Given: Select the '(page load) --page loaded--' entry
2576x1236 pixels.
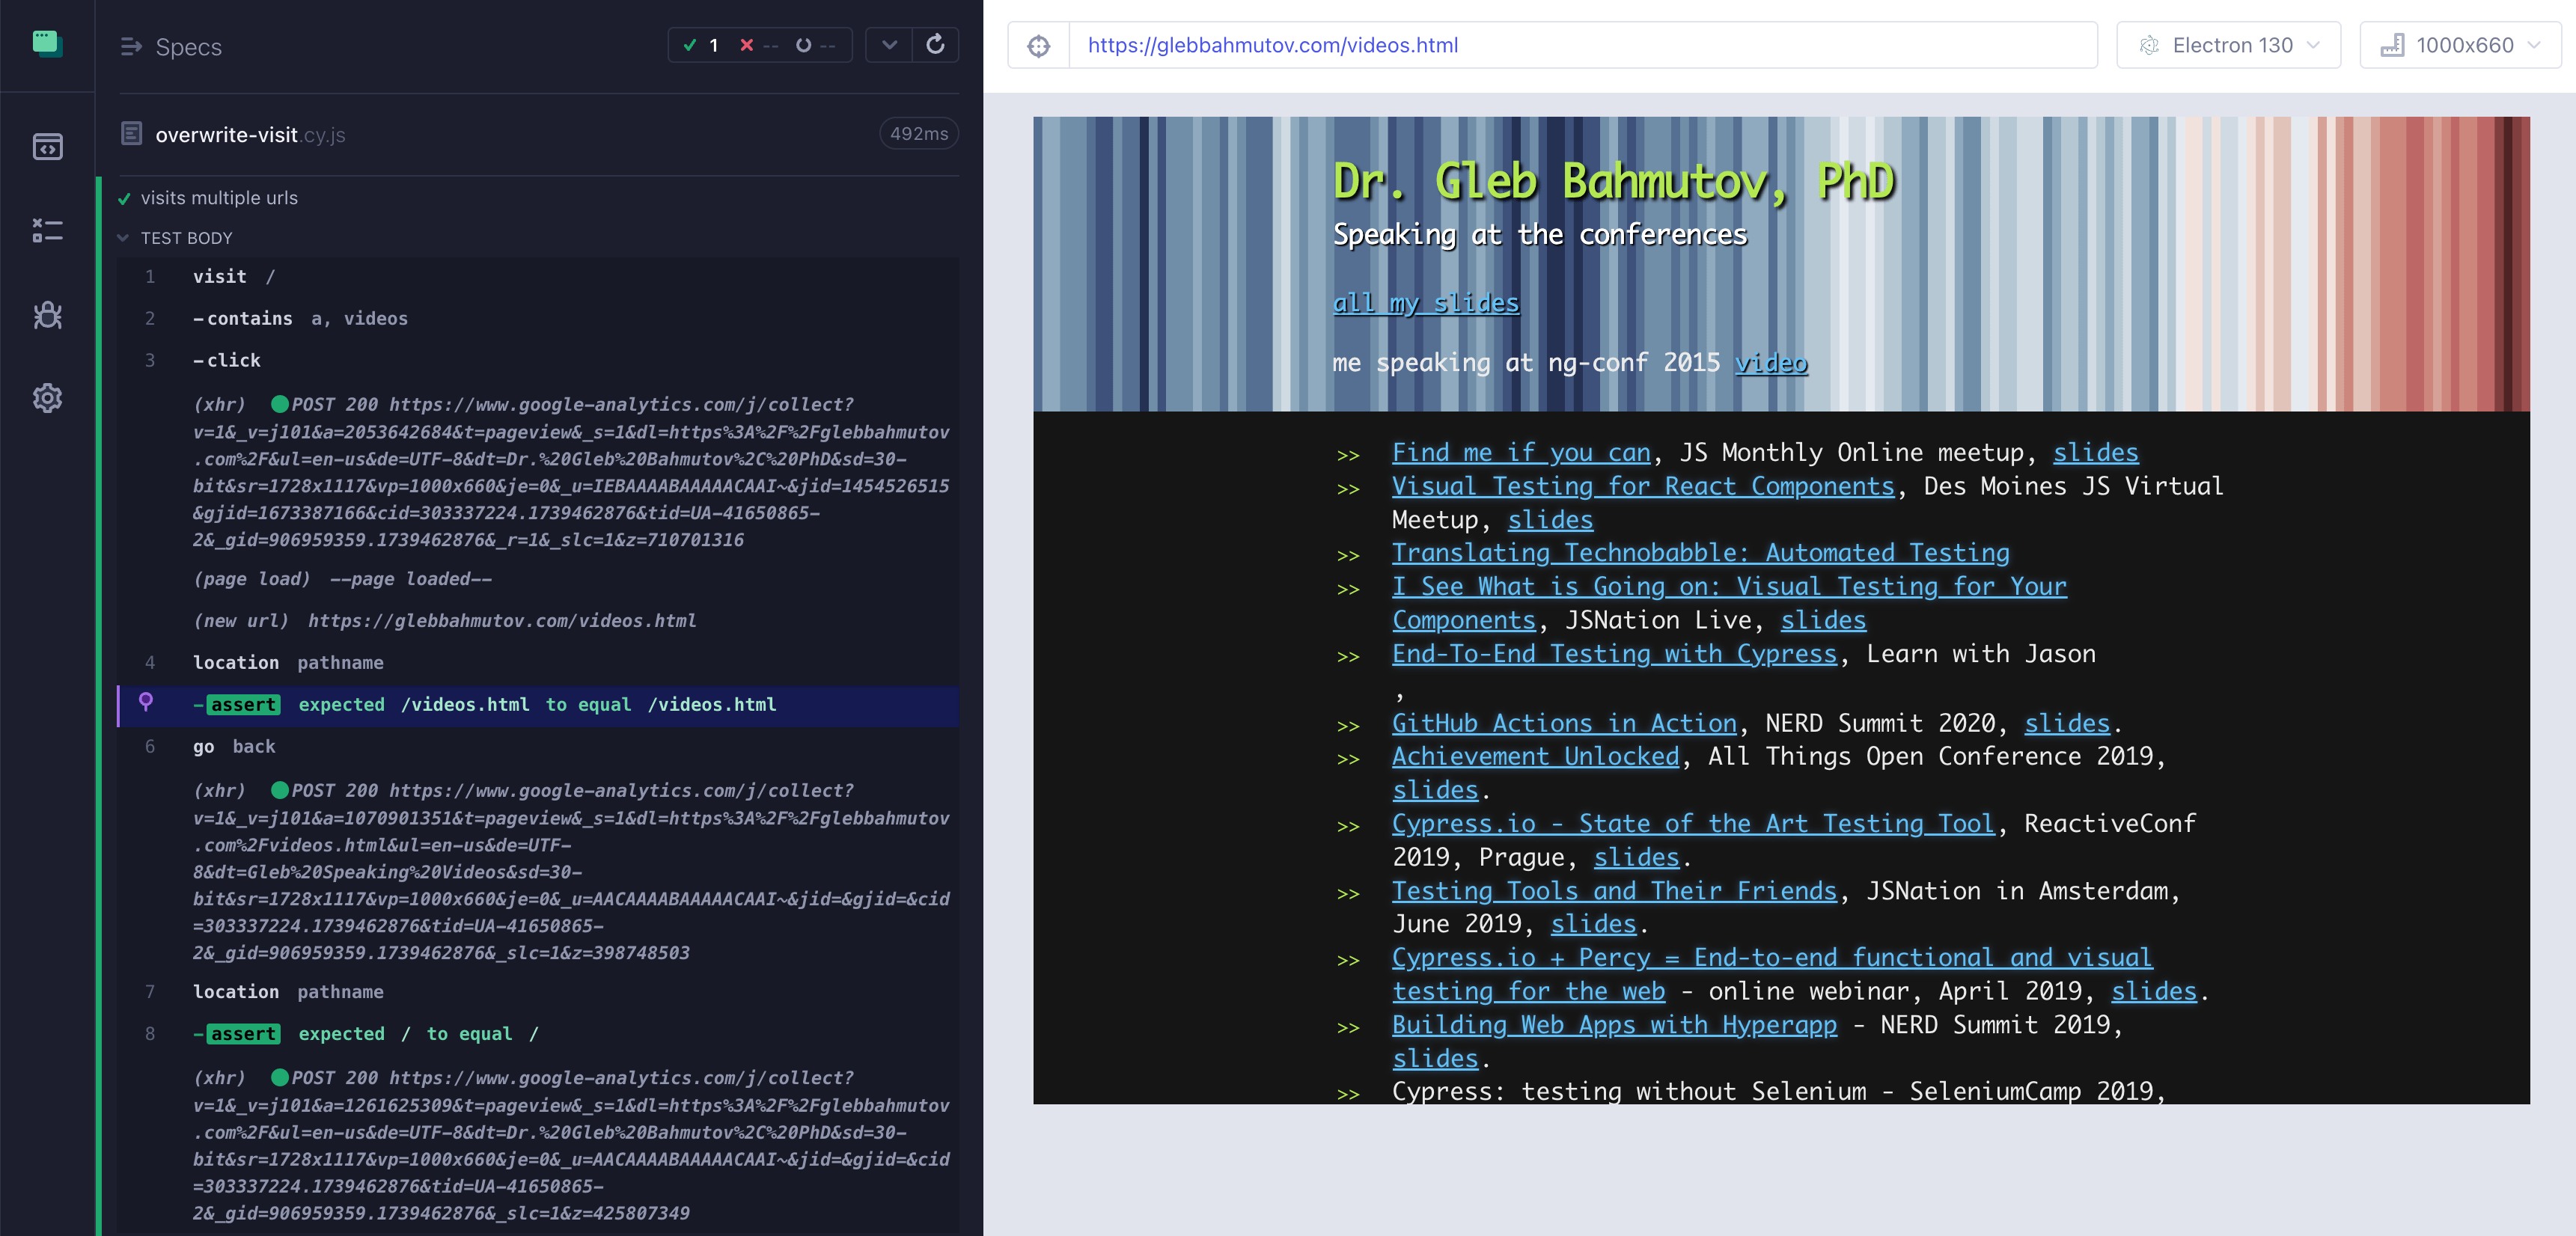Looking at the screenshot, I should tap(538, 580).
